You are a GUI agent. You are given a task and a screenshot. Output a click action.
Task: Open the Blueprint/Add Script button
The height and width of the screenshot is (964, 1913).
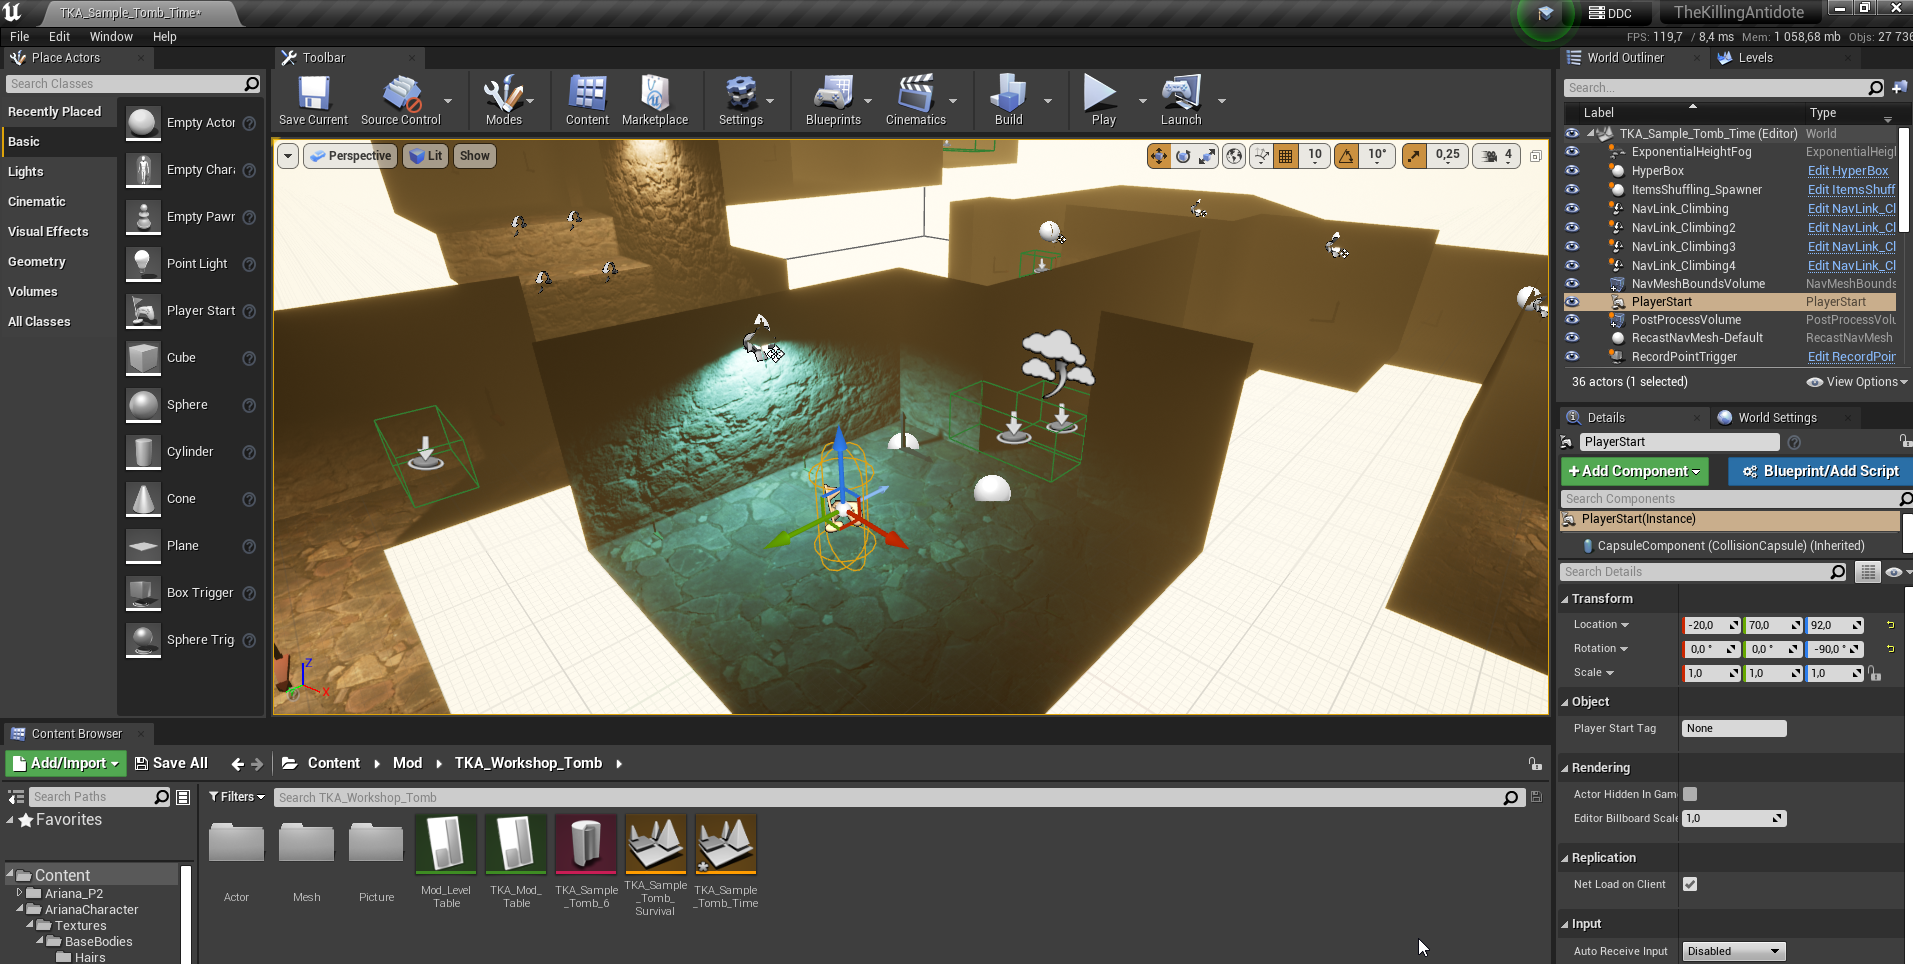click(x=1820, y=471)
